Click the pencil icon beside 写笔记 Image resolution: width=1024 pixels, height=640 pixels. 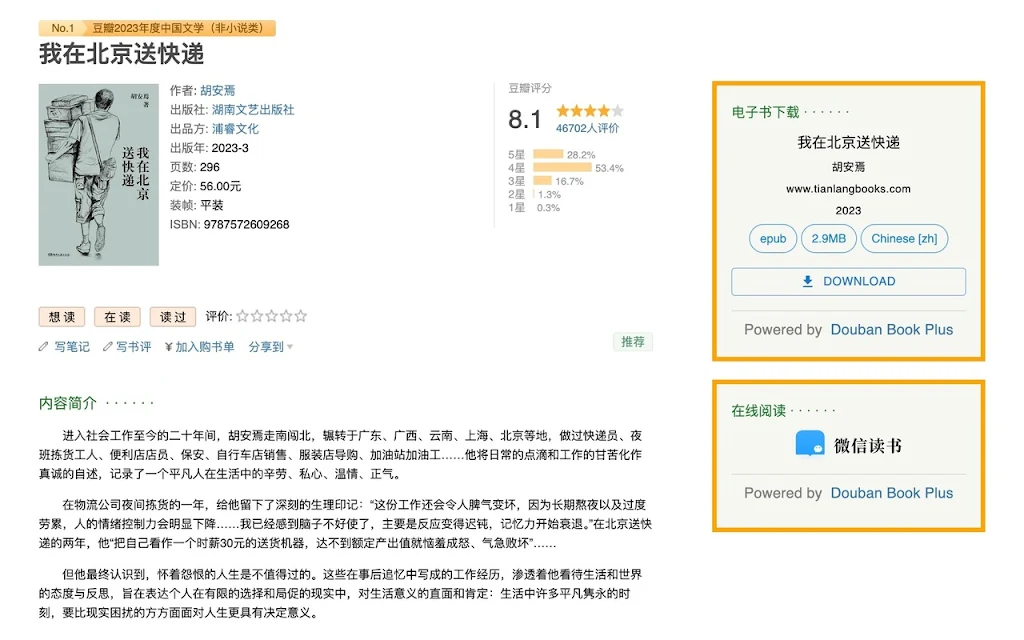pyautogui.click(x=43, y=347)
